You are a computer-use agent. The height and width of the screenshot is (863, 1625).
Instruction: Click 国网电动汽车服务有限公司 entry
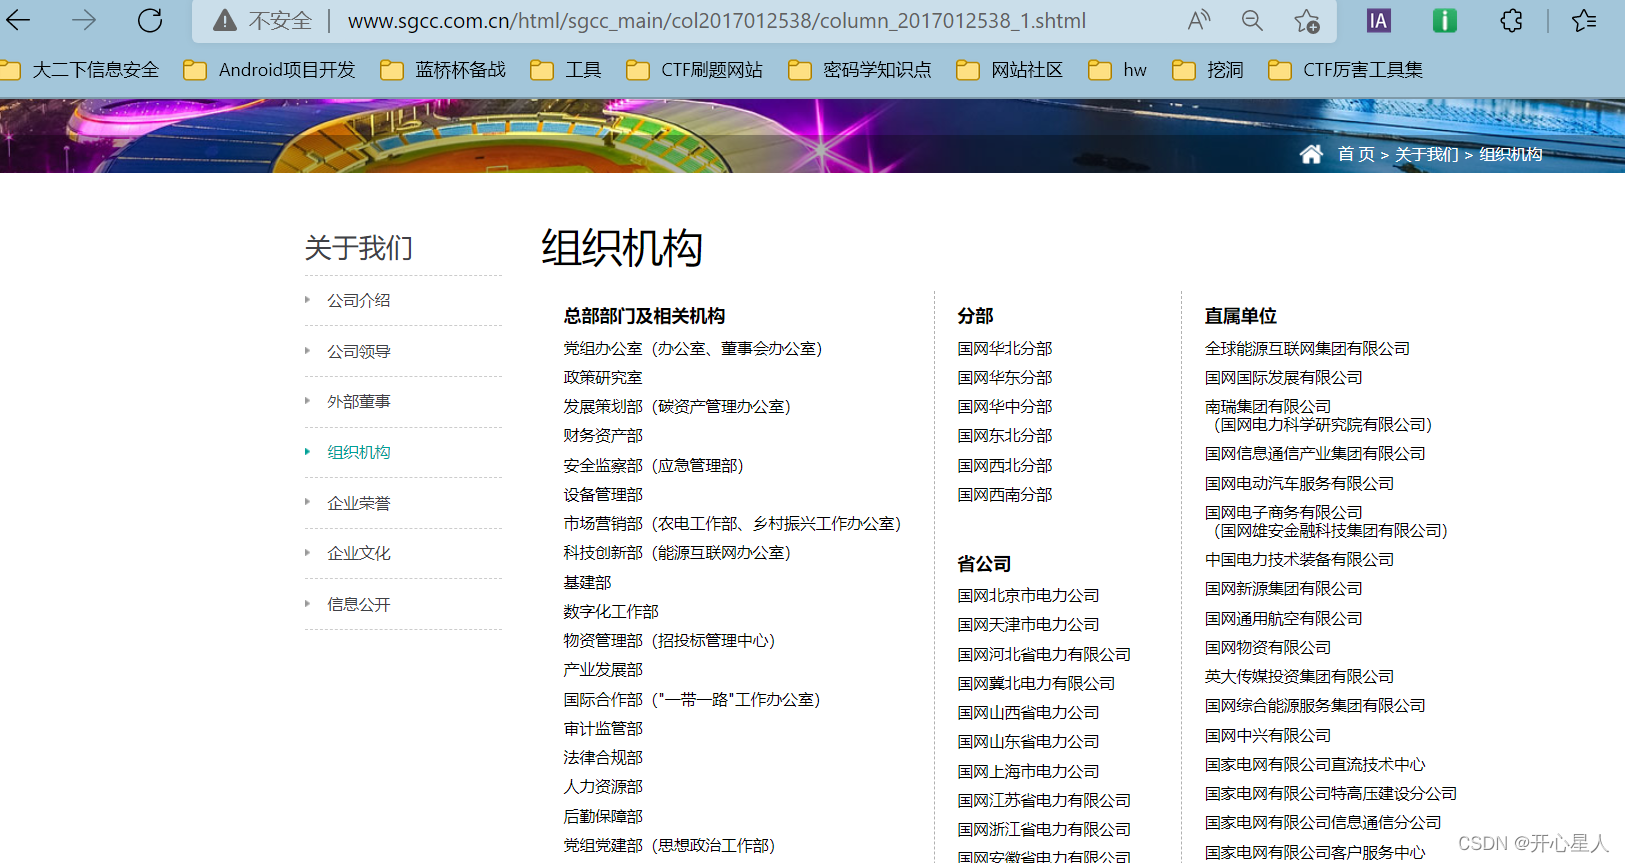click(x=1299, y=483)
